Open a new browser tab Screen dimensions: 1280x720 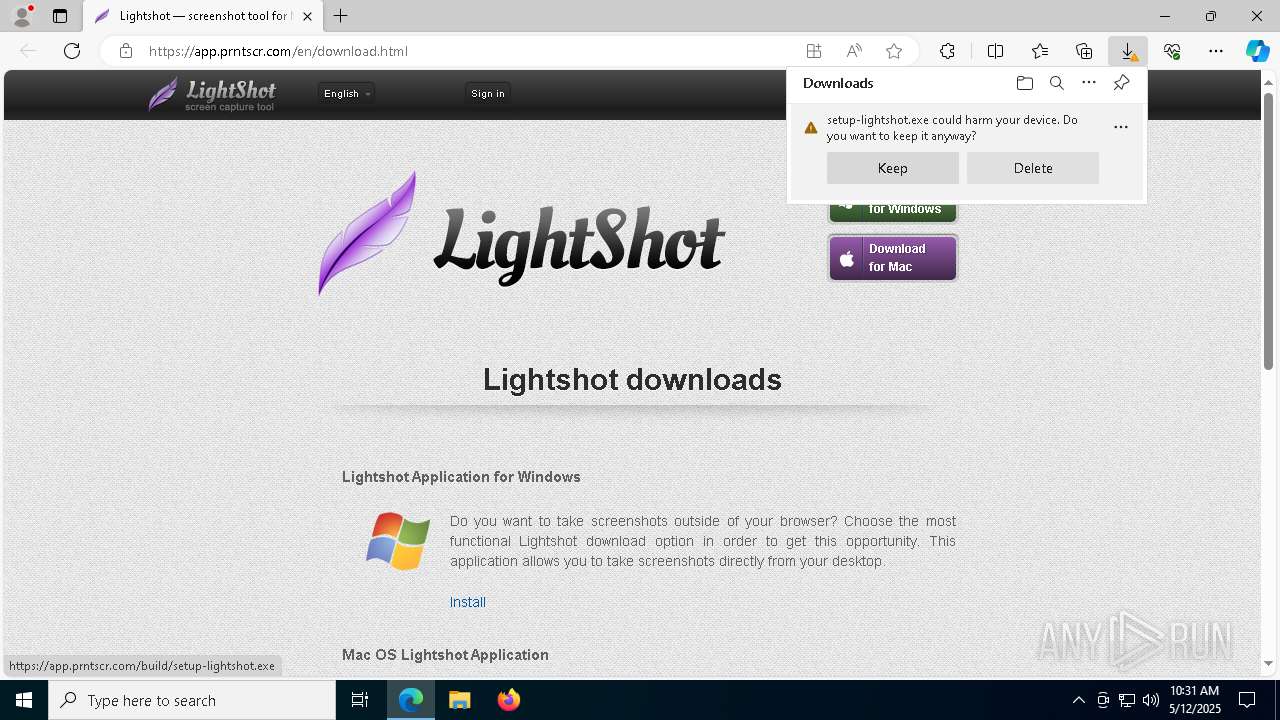coord(341,16)
